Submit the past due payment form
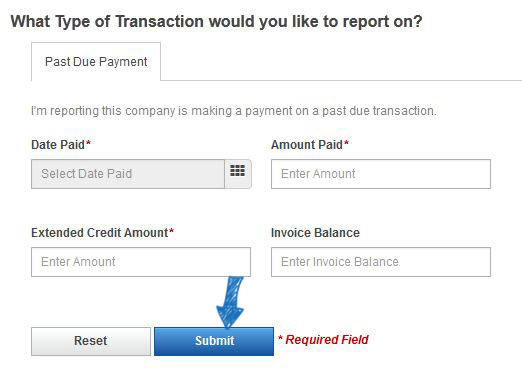 (x=214, y=341)
